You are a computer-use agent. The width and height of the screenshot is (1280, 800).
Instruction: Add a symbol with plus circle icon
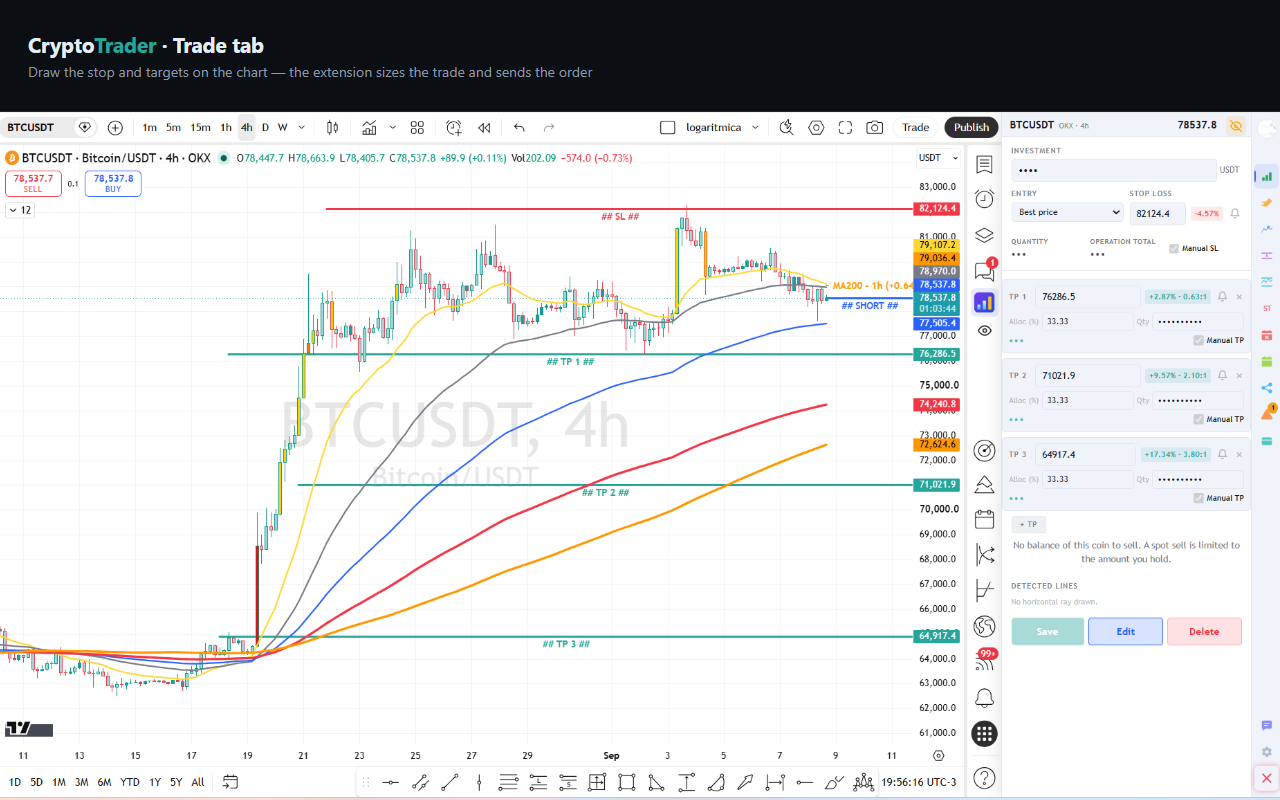[x=115, y=127]
